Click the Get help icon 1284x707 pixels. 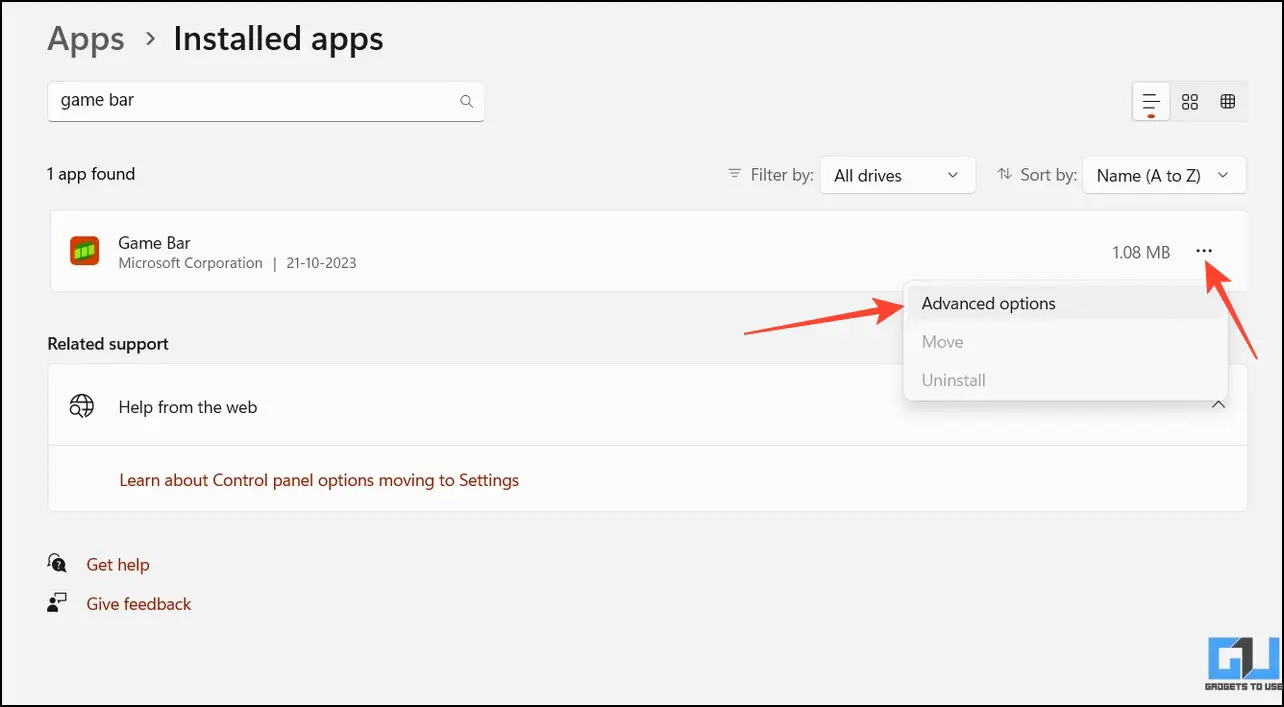click(x=57, y=564)
